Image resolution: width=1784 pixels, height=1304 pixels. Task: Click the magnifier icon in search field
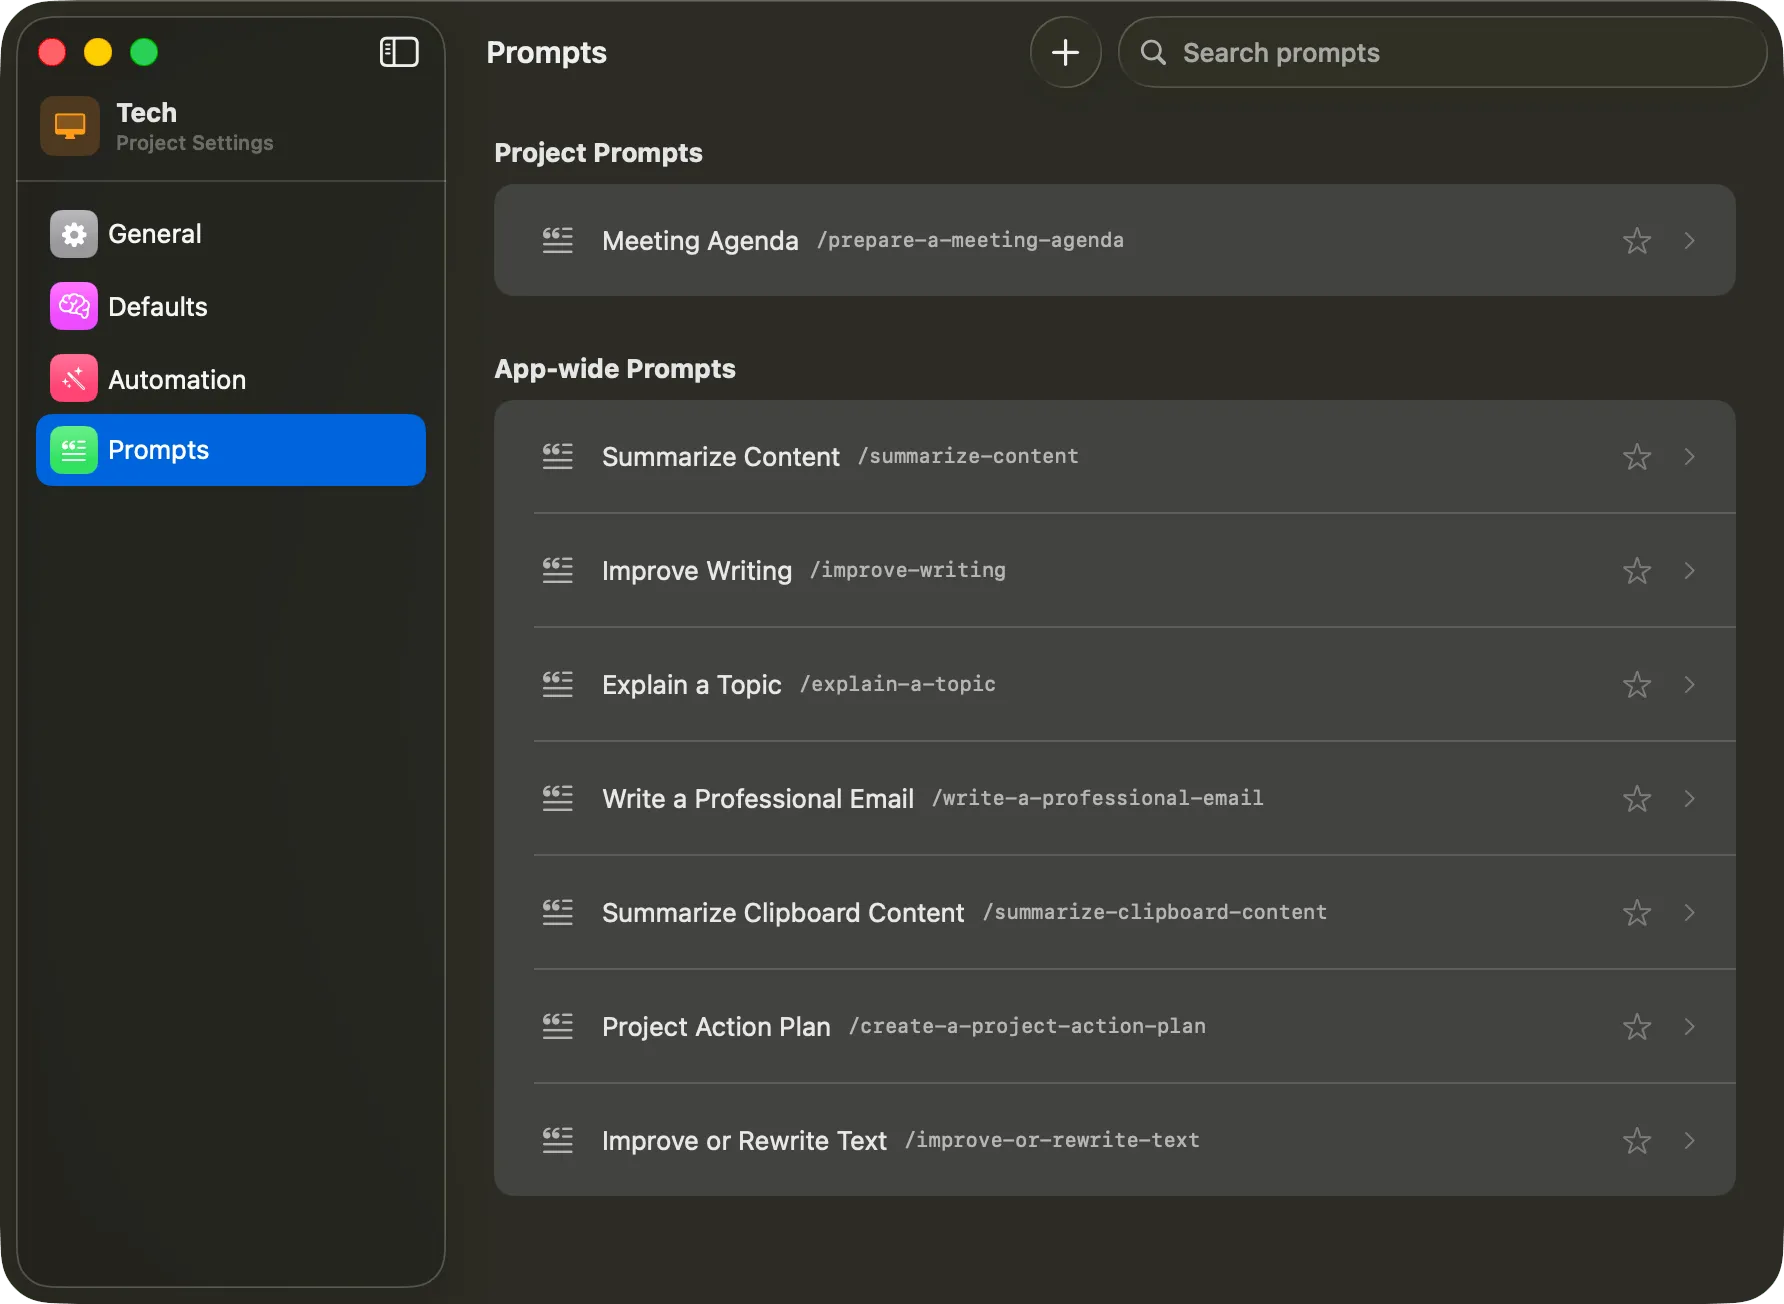coord(1153,52)
